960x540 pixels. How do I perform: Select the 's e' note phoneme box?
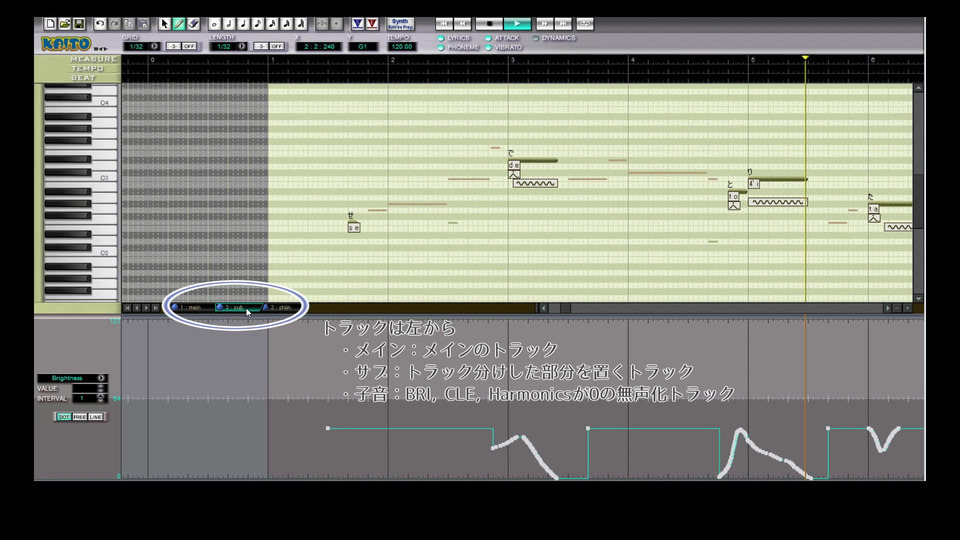[x=354, y=228]
